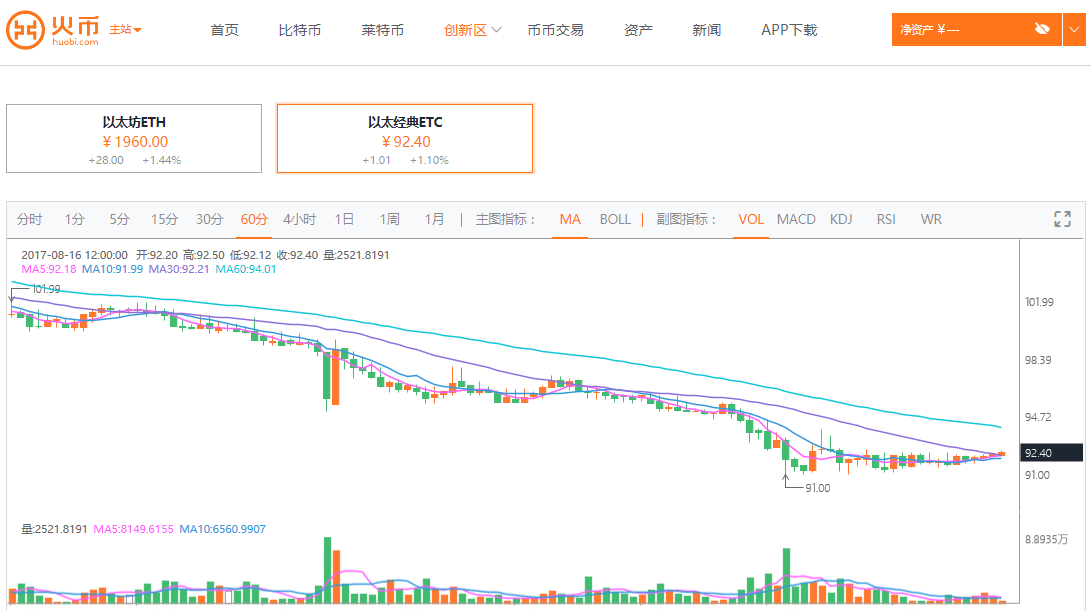Screen dimensions: 1091x611
Task: Click the Huobi flame logo icon
Action: click(25, 30)
